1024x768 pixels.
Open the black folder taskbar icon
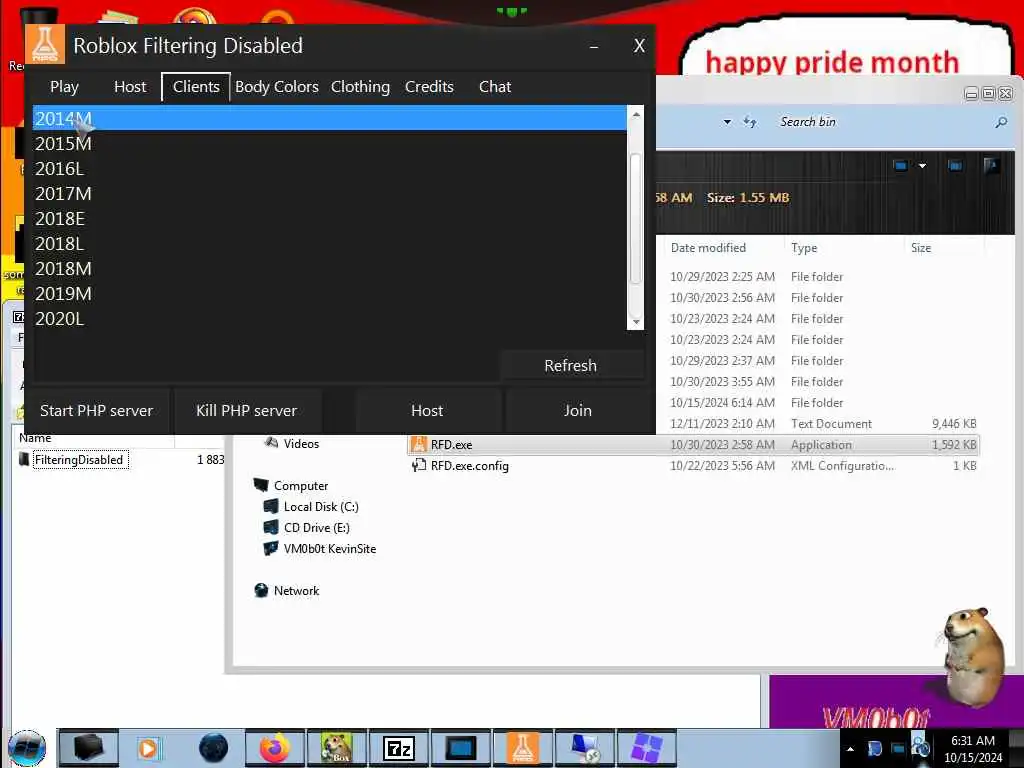[89, 748]
